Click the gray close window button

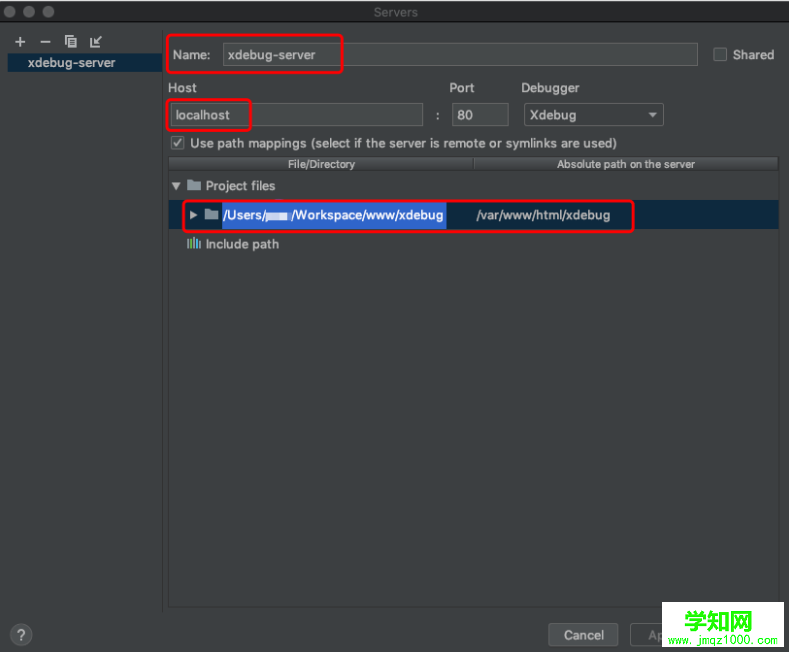click(x=10, y=12)
